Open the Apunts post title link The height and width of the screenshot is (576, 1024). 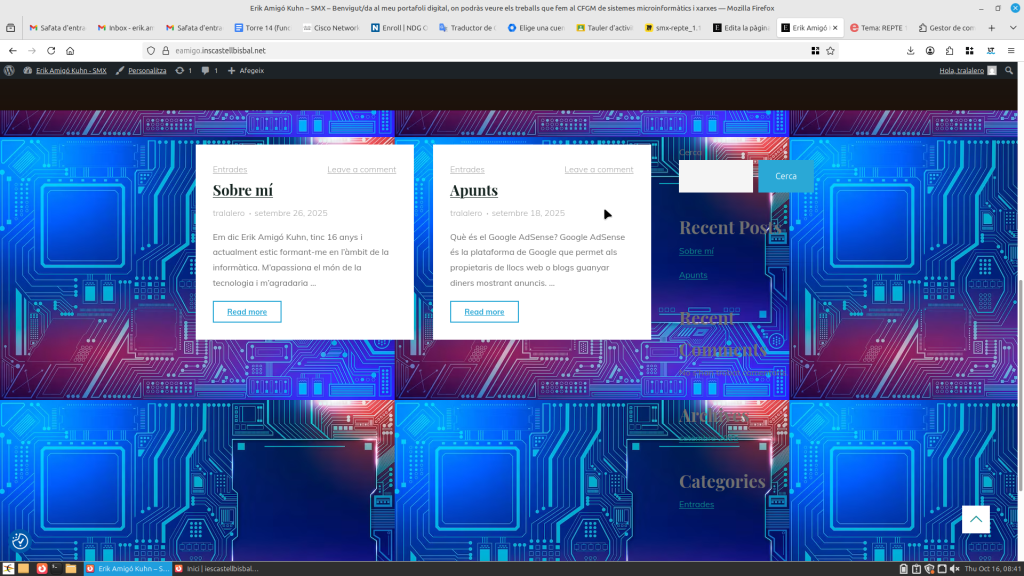pos(474,190)
